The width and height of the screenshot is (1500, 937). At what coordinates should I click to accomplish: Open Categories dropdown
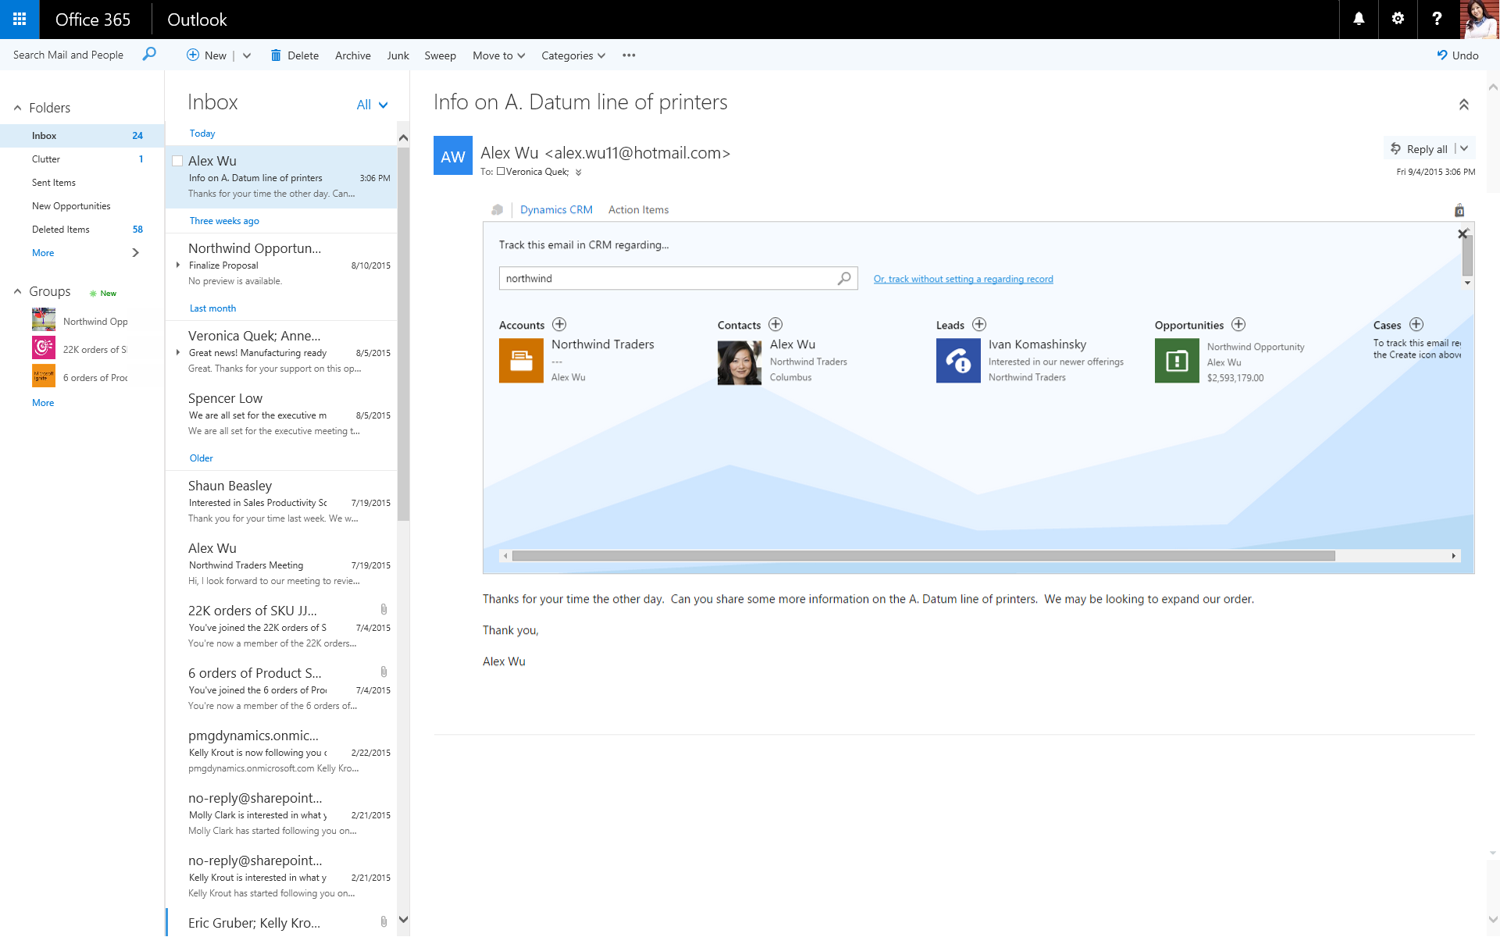pyautogui.click(x=573, y=55)
